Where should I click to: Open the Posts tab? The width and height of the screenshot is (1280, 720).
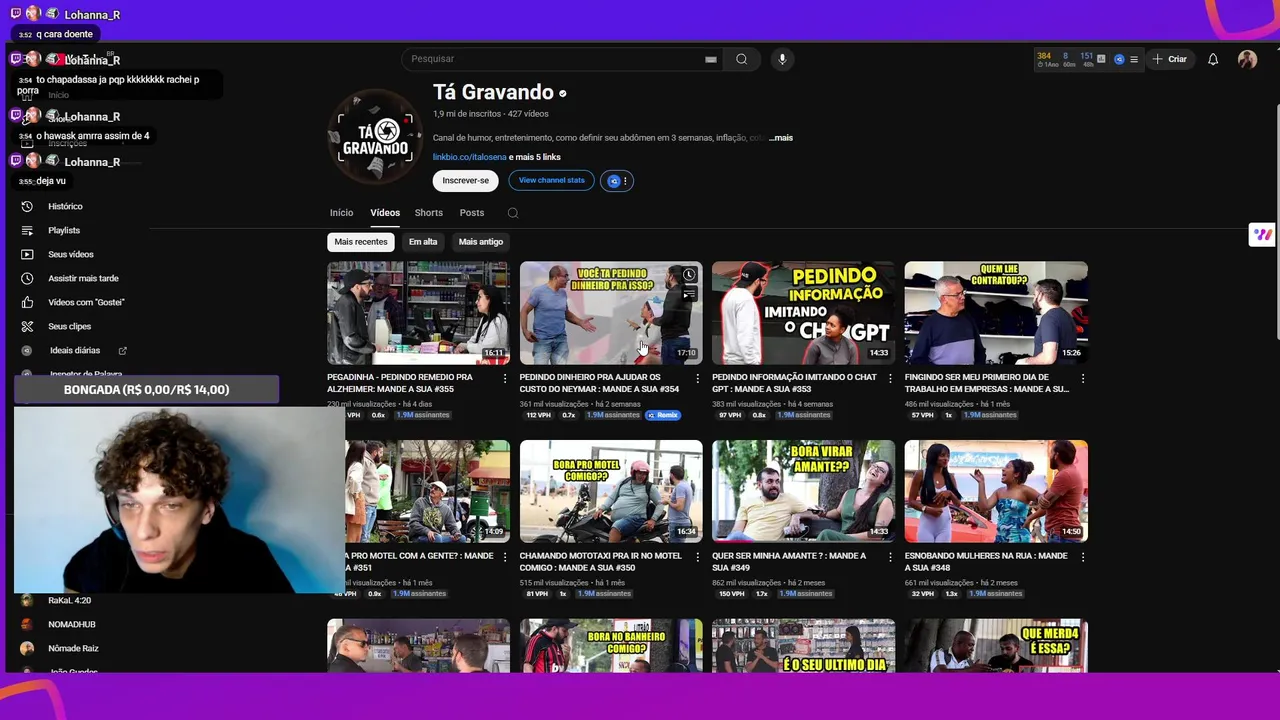pos(472,213)
